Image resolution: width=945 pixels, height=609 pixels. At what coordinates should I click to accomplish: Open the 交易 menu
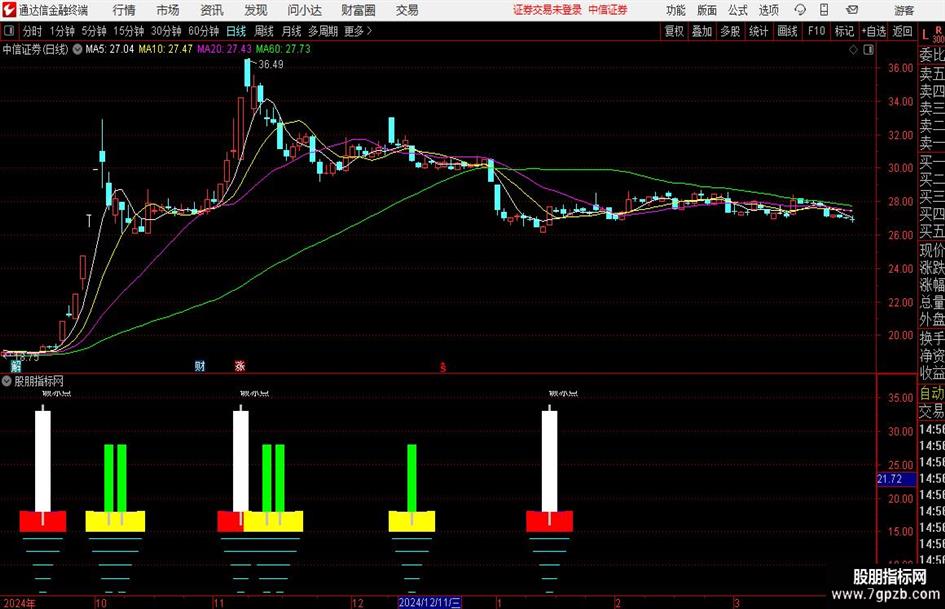407,10
